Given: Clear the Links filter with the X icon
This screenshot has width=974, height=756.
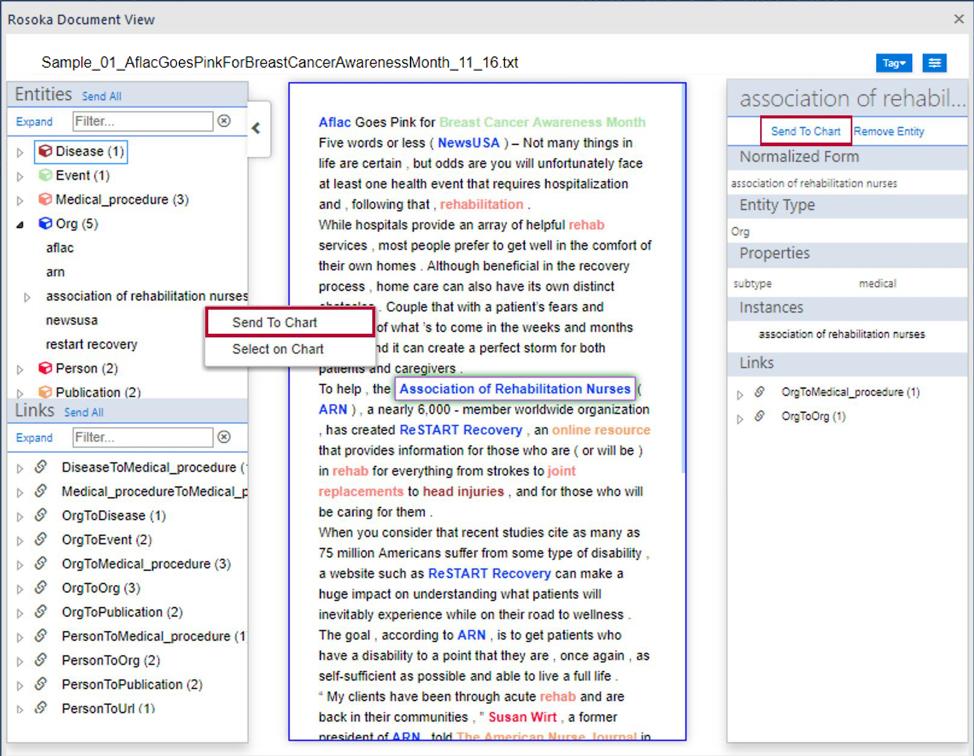Looking at the screenshot, I should coord(224,437).
